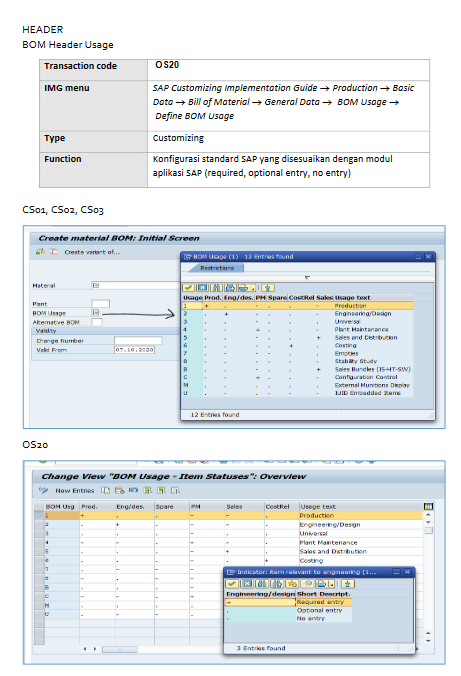Click cancel X icon in BOM Usage popup

coord(202,288)
